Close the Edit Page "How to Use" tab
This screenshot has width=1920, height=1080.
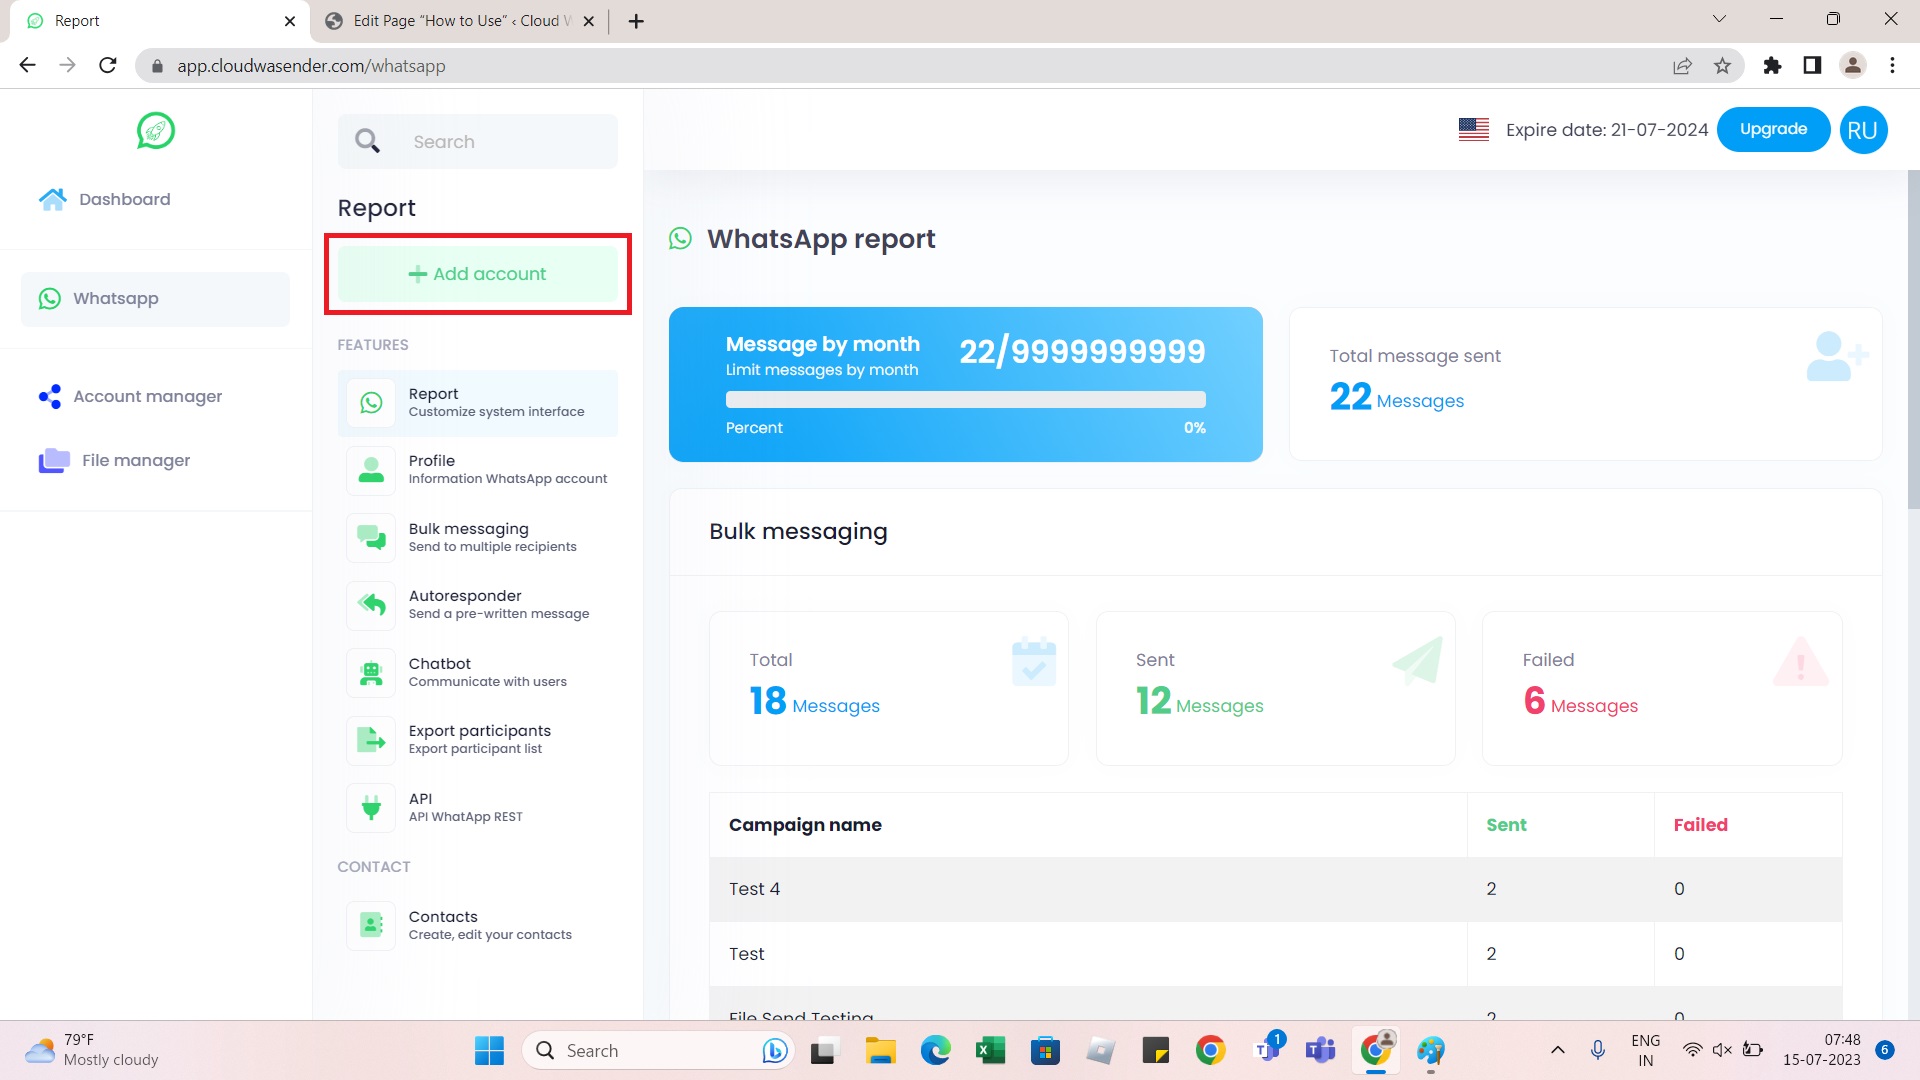pyautogui.click(x=588, y=21)
